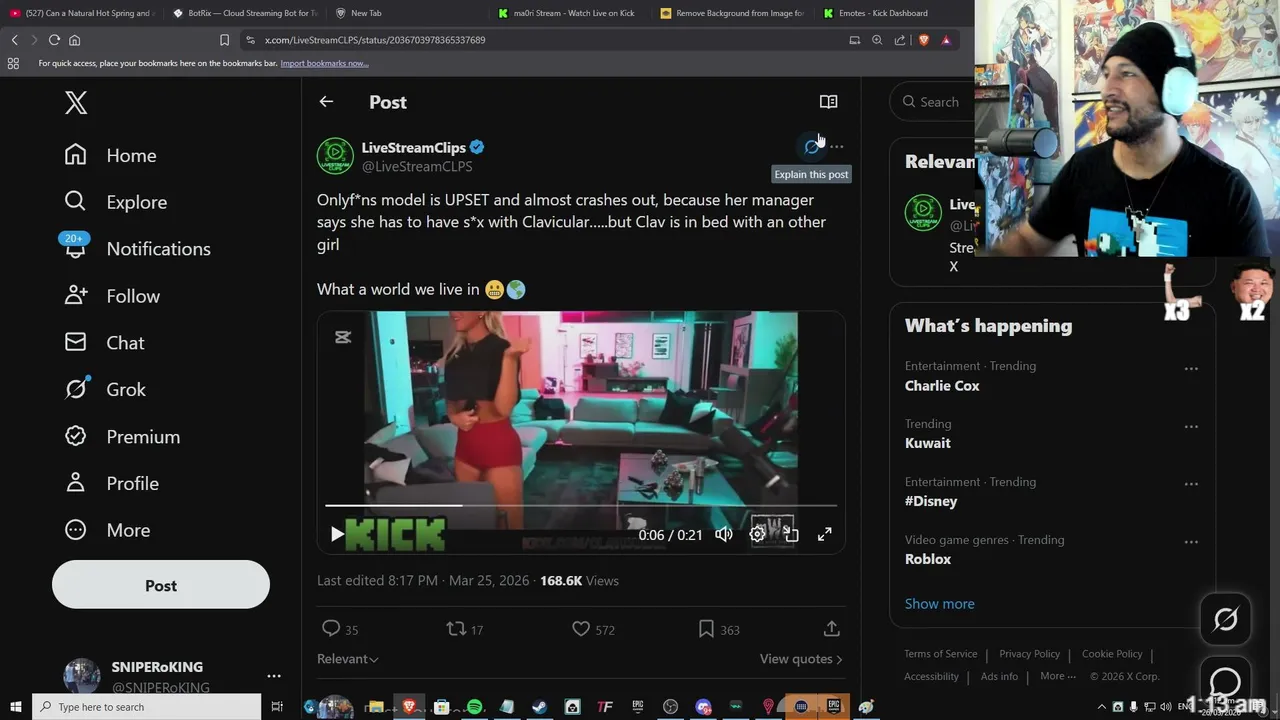
Task: Click the browser address bar URL
Action: point(375,40)
